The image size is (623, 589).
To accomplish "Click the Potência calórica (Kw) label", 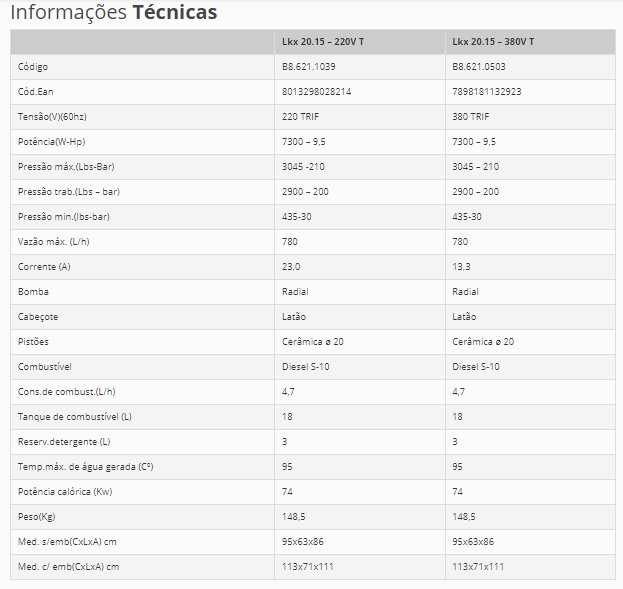I will (x=65, y=492).
